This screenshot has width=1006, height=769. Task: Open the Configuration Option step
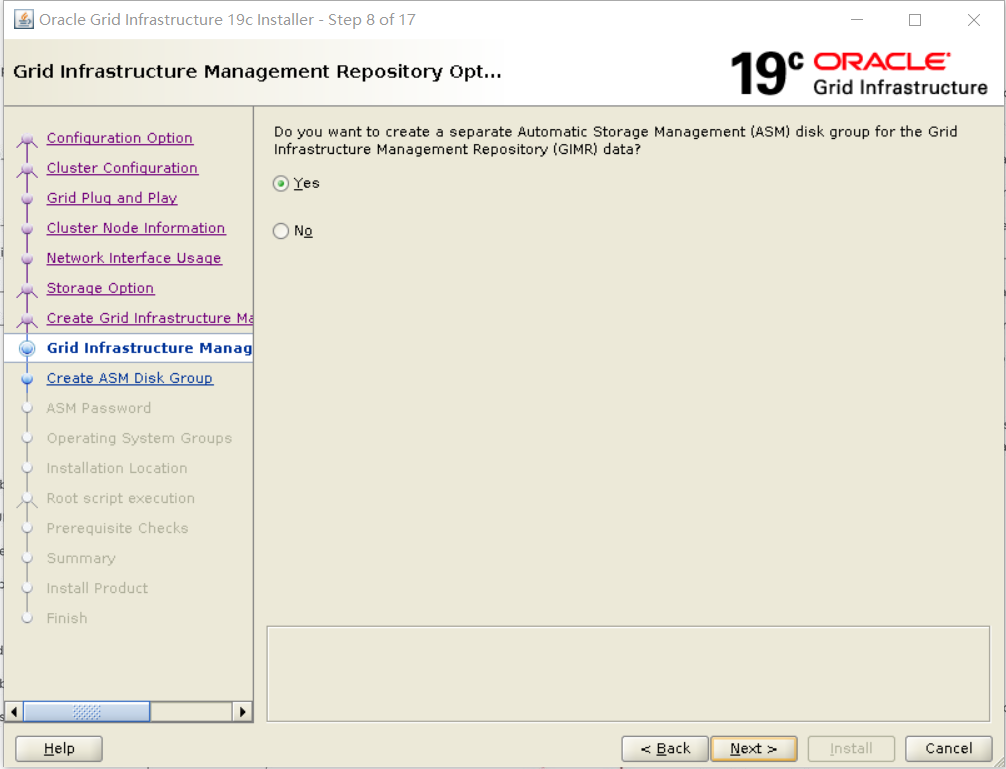(119, 138)
